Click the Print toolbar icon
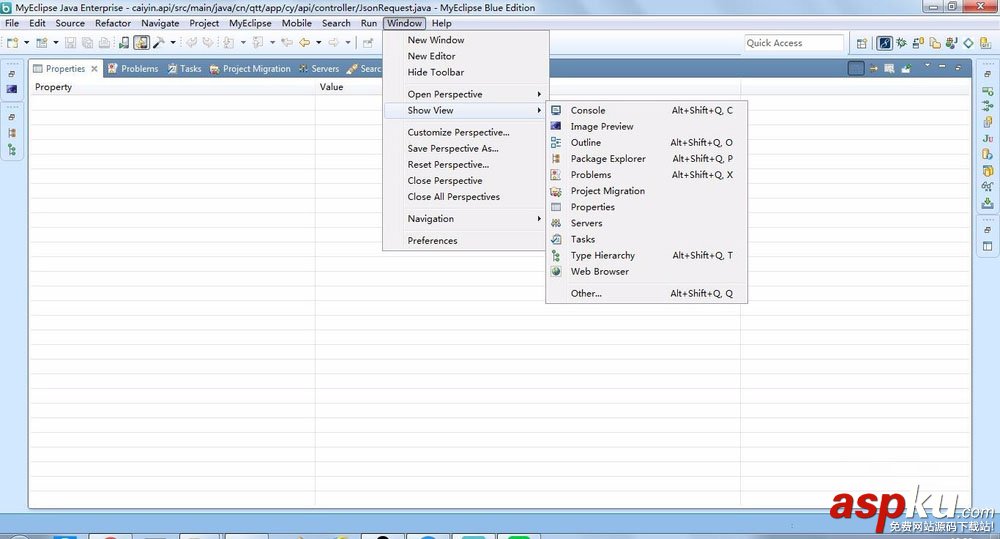The height and width of the screenshot is (539, 1000). click(104, 43)
